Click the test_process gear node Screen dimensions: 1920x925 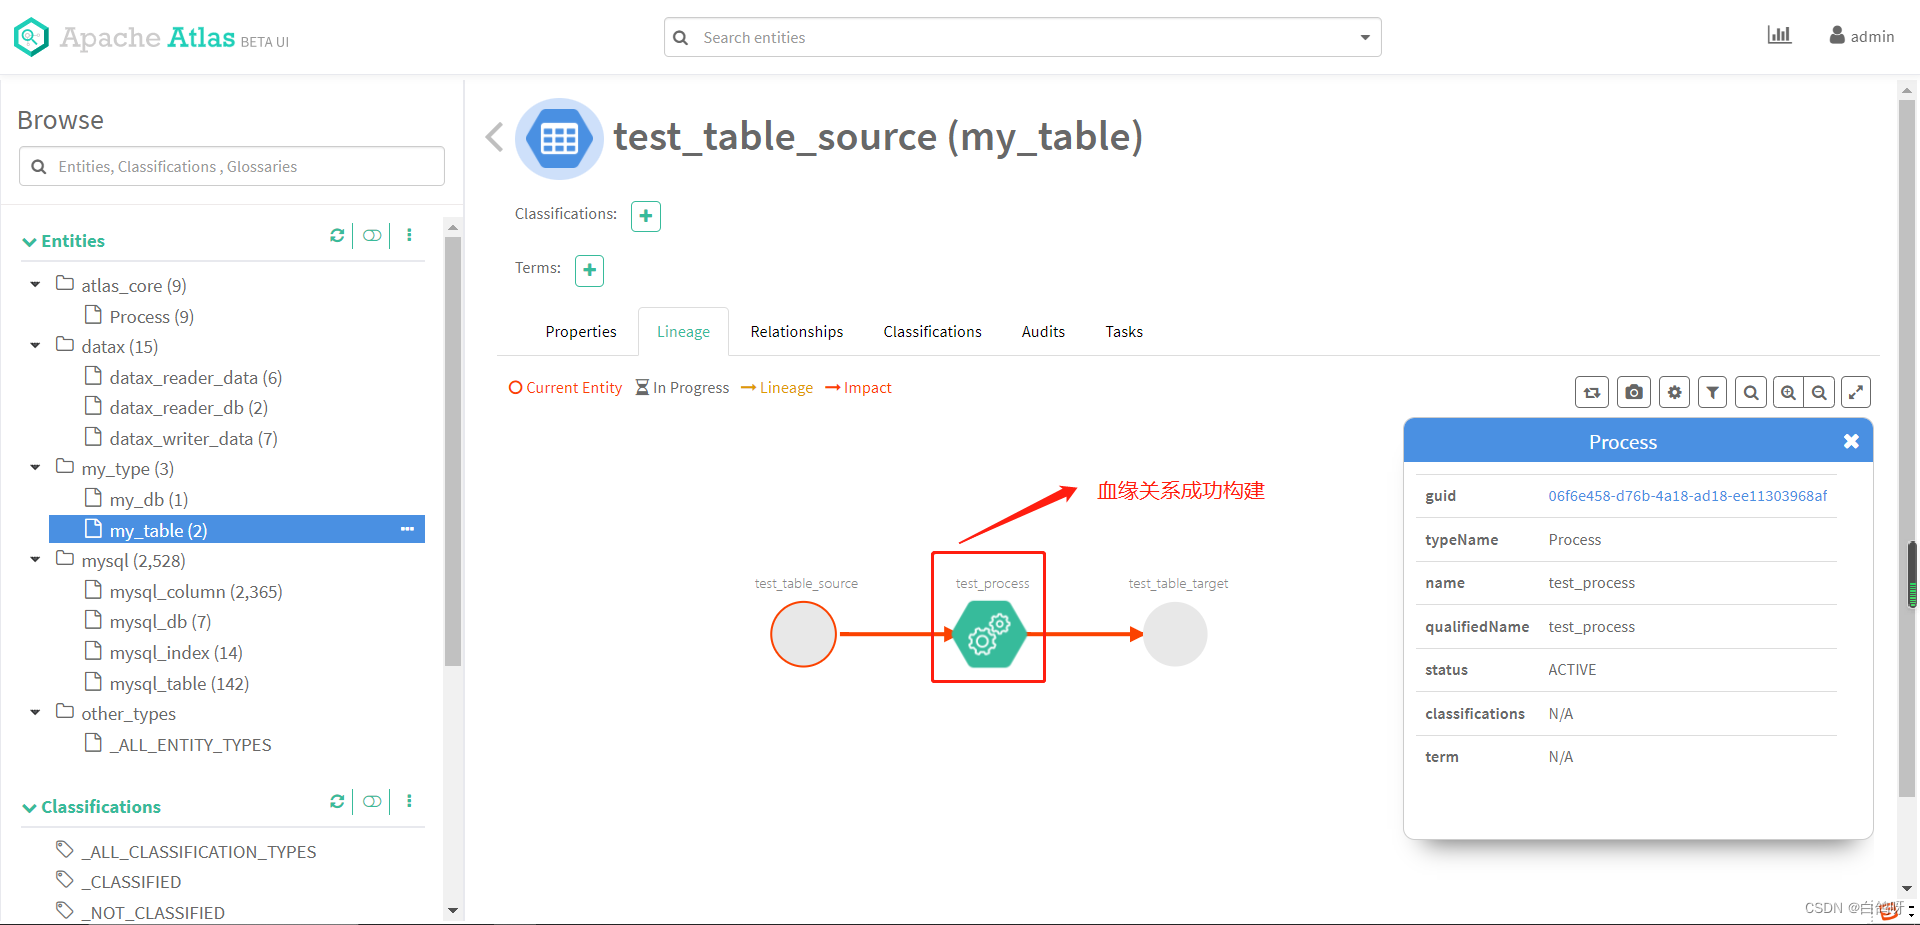click(989, 634)
